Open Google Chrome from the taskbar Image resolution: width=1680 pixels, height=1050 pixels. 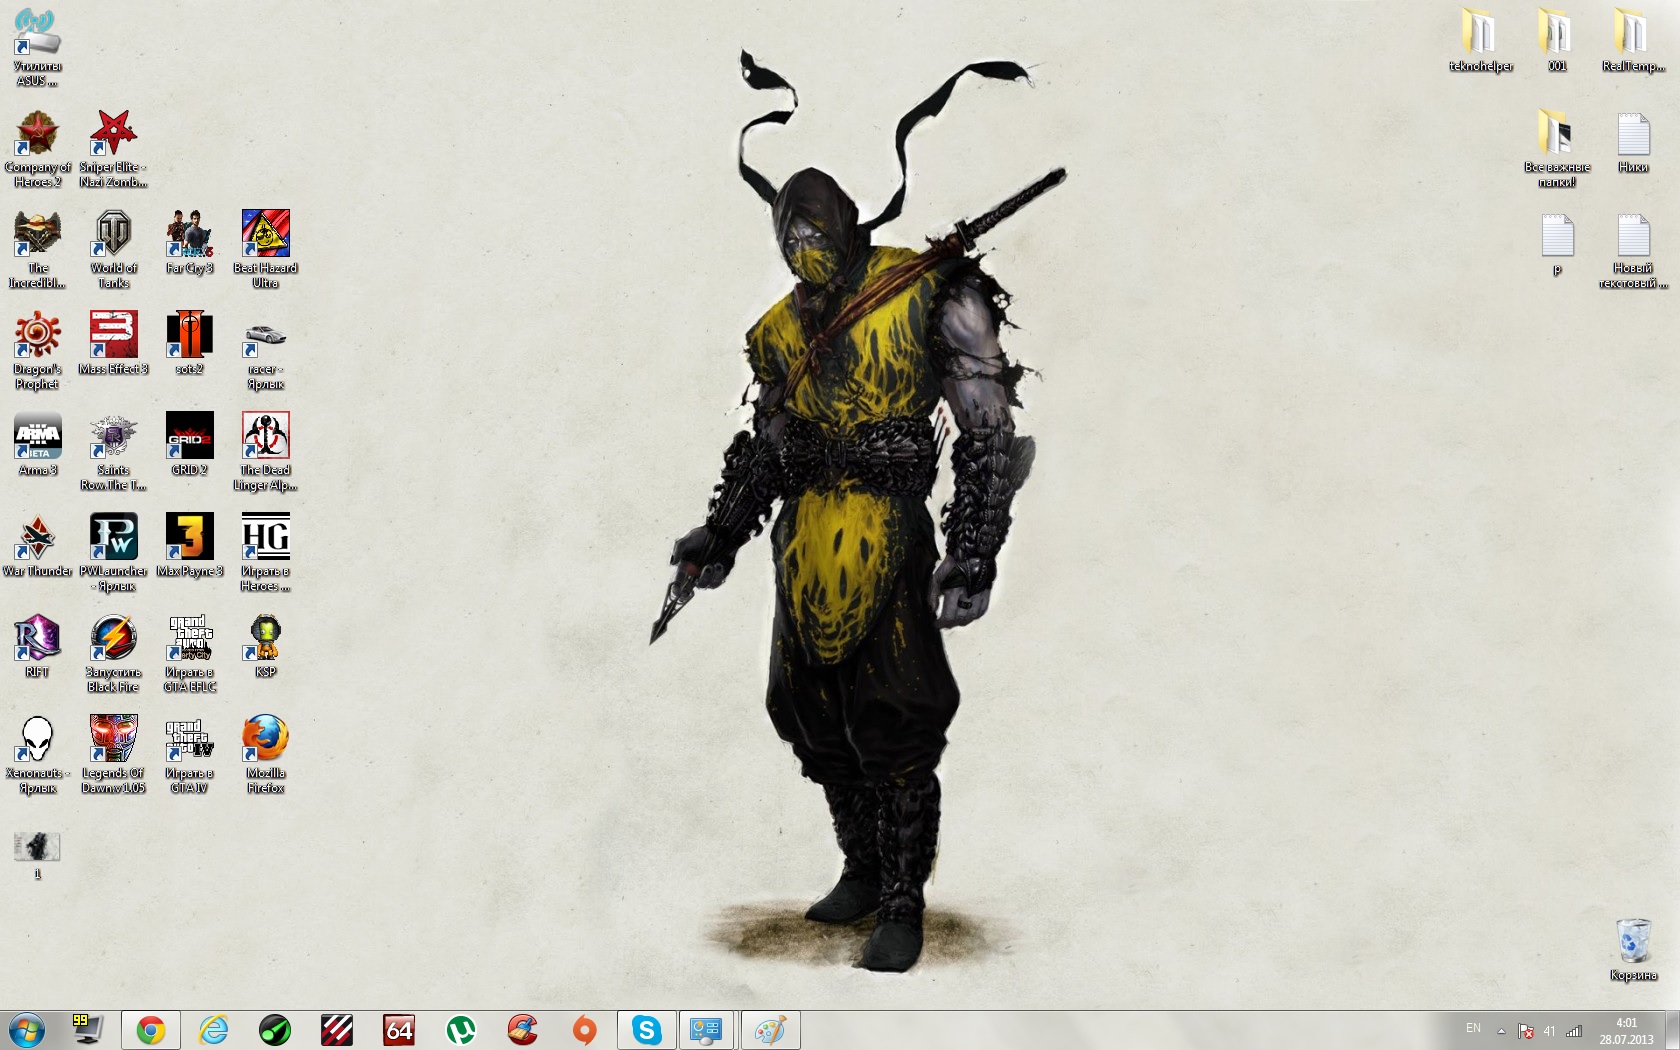(x=151, y=1030)
